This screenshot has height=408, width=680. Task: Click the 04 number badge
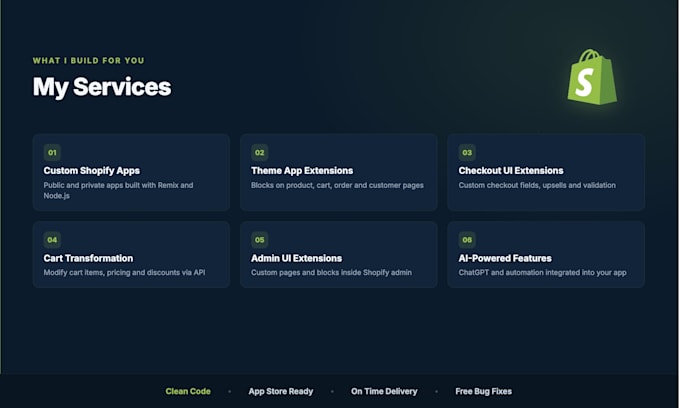pos(52,240)
